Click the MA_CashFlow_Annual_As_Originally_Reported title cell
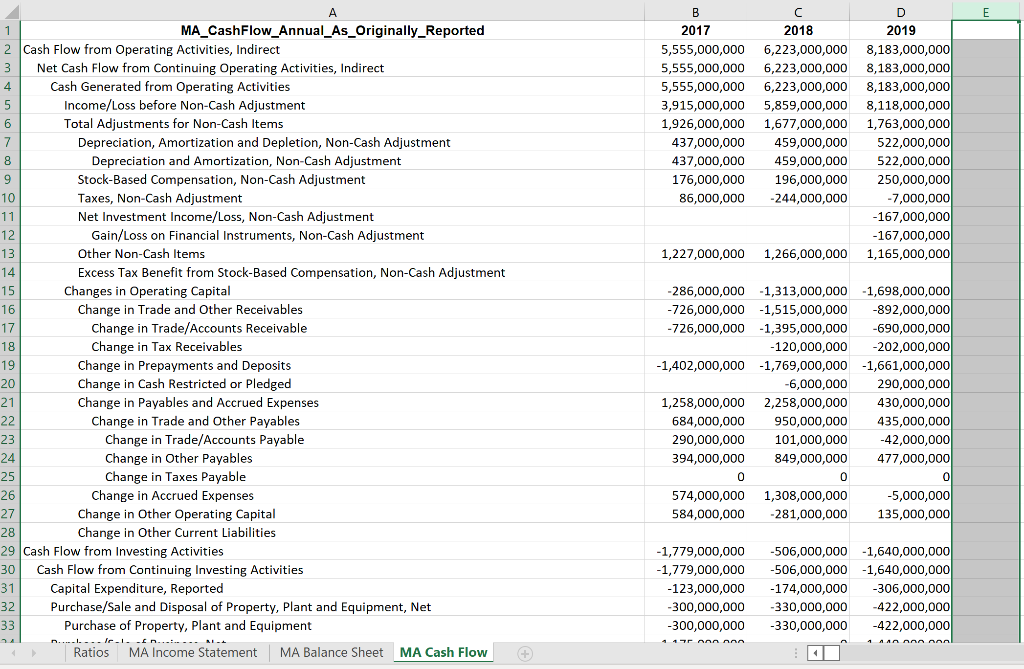This screenshot has height=669, width=1024. [x=332, y=30]
